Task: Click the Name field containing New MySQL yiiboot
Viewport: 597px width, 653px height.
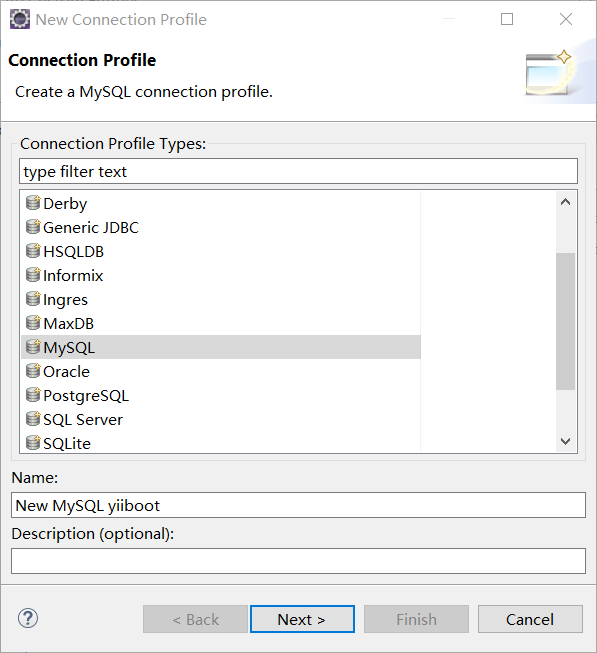Action: click(x=298, y=505)
